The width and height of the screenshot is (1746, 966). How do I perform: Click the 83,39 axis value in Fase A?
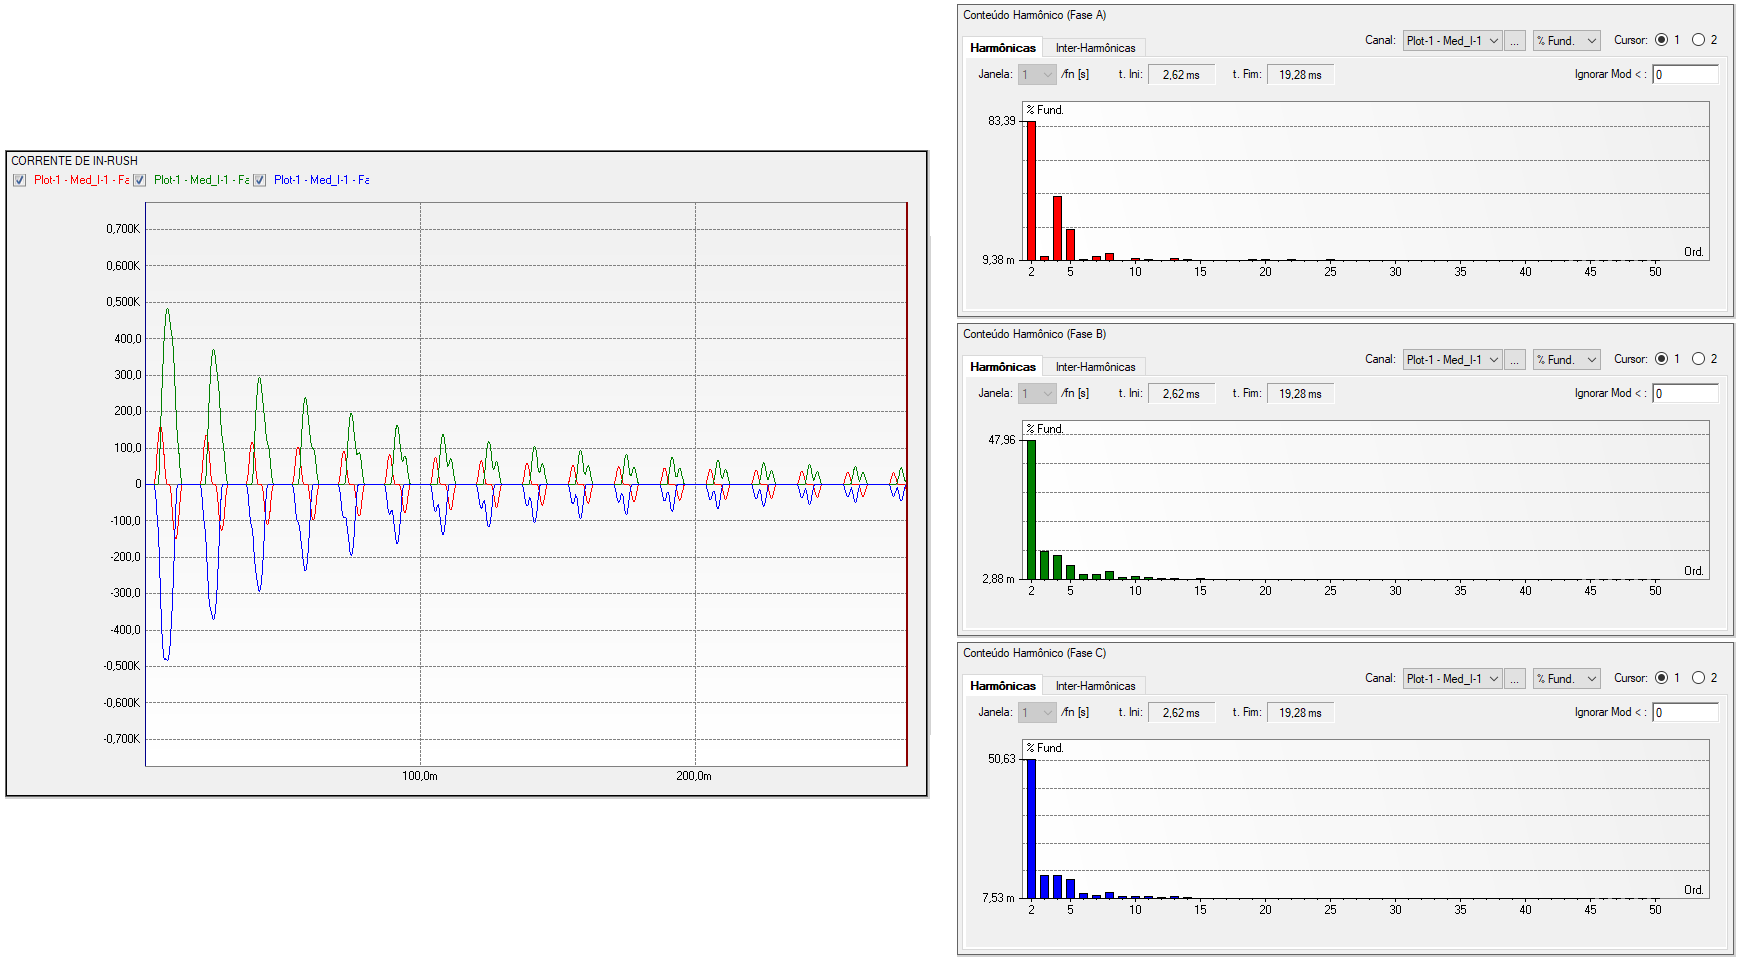tap(1001, 121)
